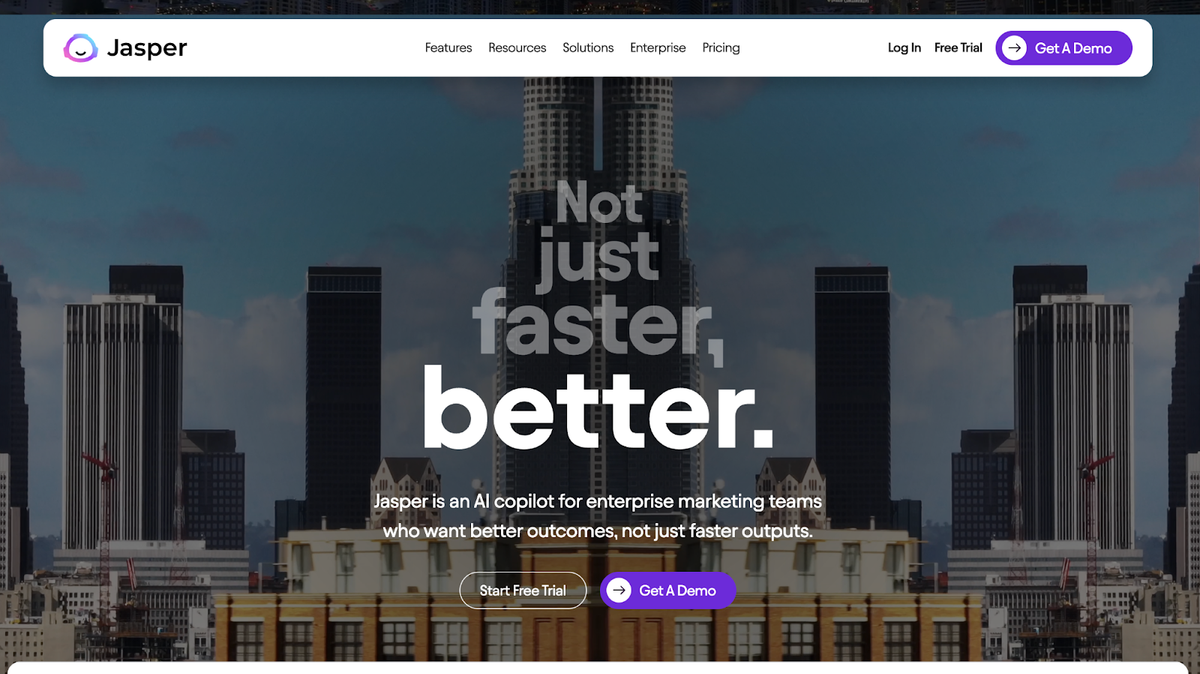The width and height of the screenshot is (1200, 674).
Task: Click the header Get A Demo text
Action: pos(1073,48)
